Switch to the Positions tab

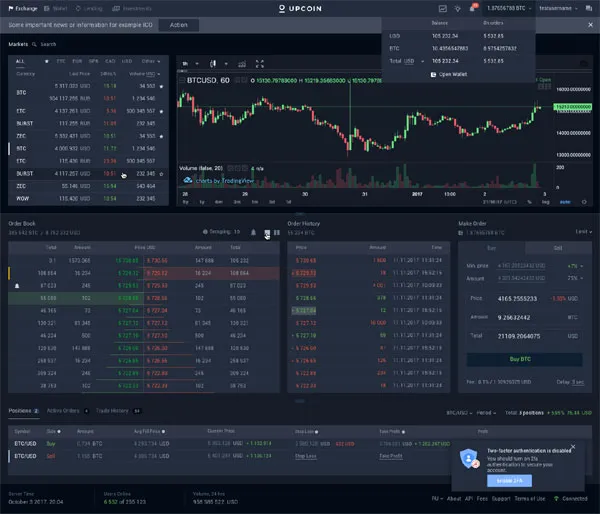coord(24,411)
